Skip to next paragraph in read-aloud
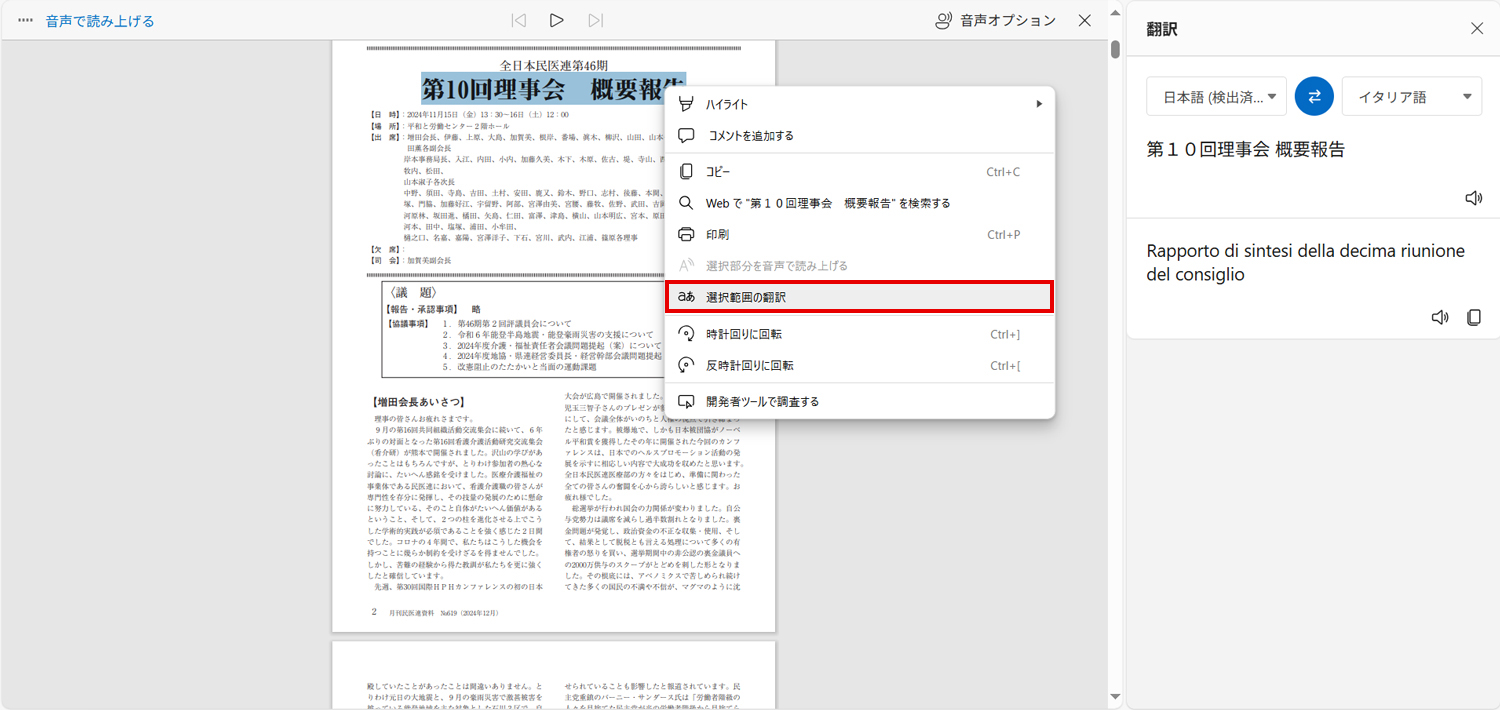This screenshot has width=1500, height=710. click(596, 20)
